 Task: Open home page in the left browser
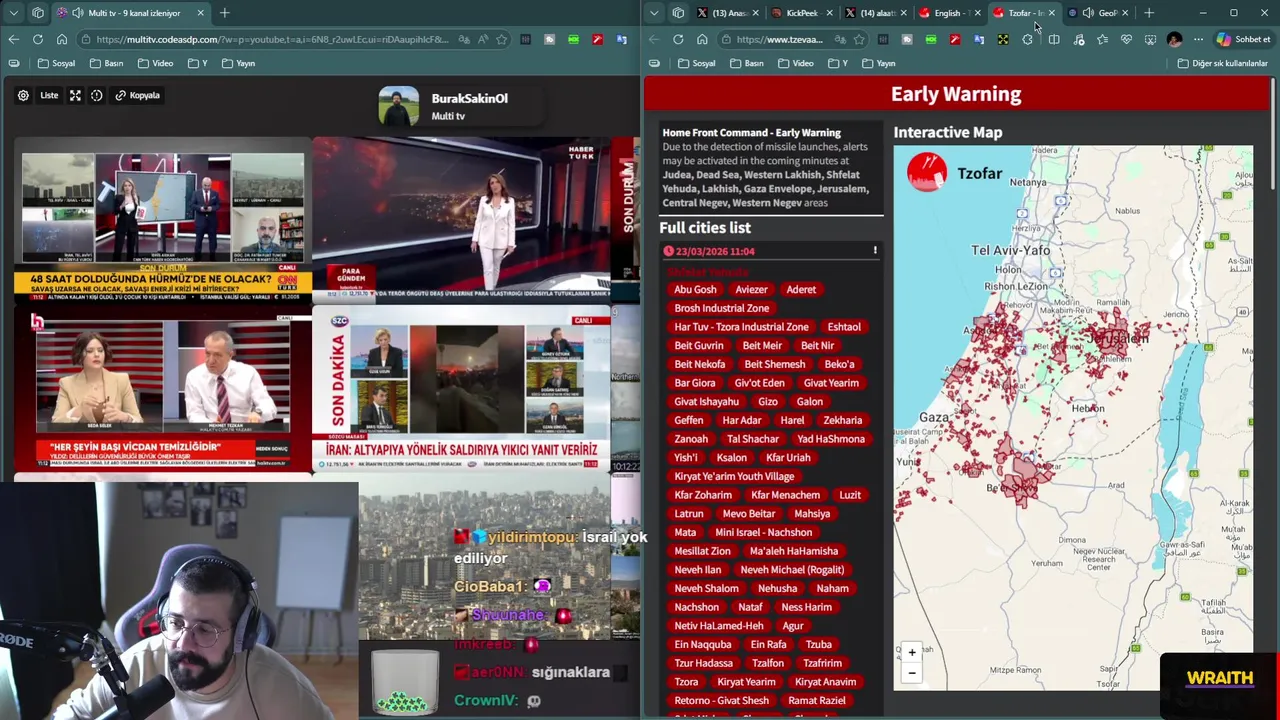click(x=62, y=39)
